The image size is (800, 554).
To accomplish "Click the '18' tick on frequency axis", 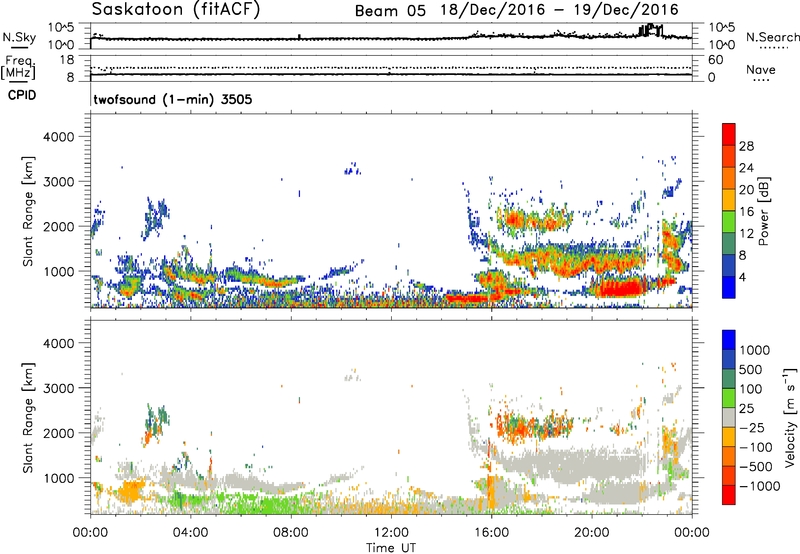I will (67, 60).
